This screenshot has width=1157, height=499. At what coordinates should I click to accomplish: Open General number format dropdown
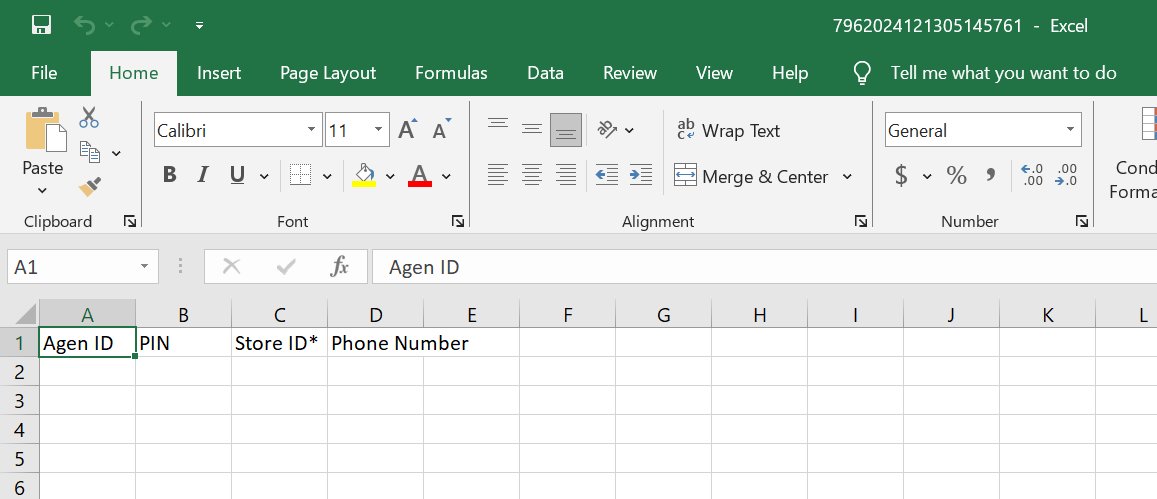click(1070, 130)
